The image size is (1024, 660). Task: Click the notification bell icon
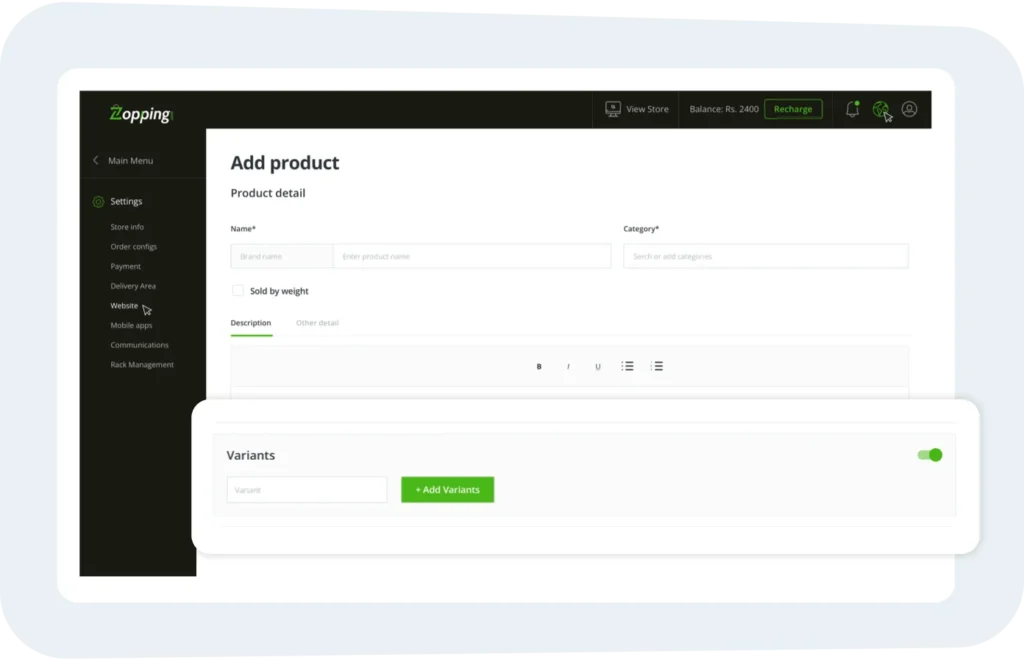pyautogui.click(x=852, y=109)
